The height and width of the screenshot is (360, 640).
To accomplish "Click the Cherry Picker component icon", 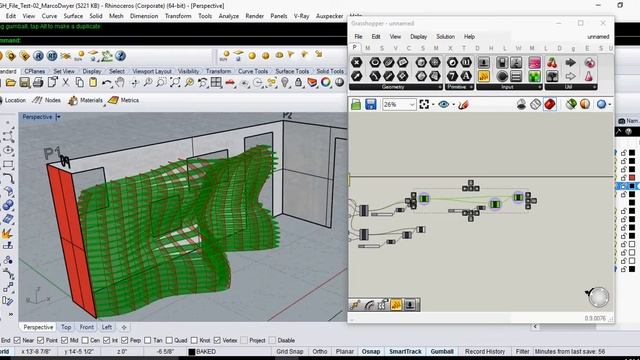I will point(552,62).
